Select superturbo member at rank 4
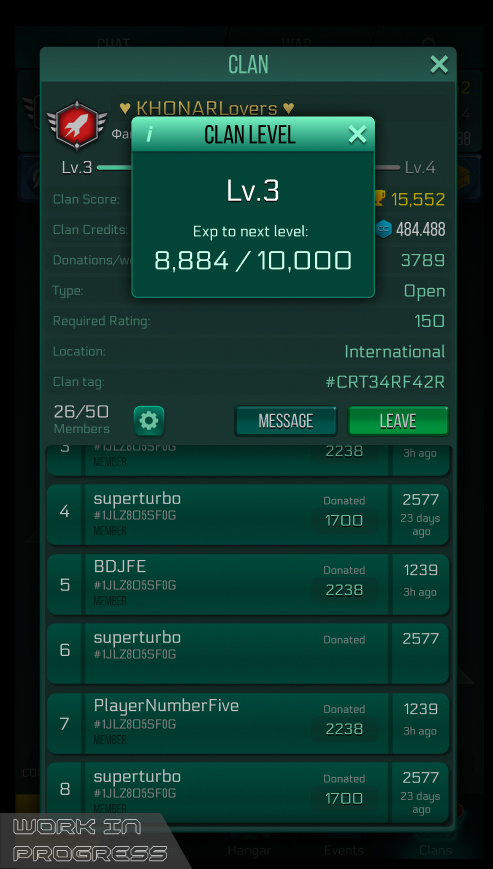This screenshot has height=869, width=493. tap(248, 515)
